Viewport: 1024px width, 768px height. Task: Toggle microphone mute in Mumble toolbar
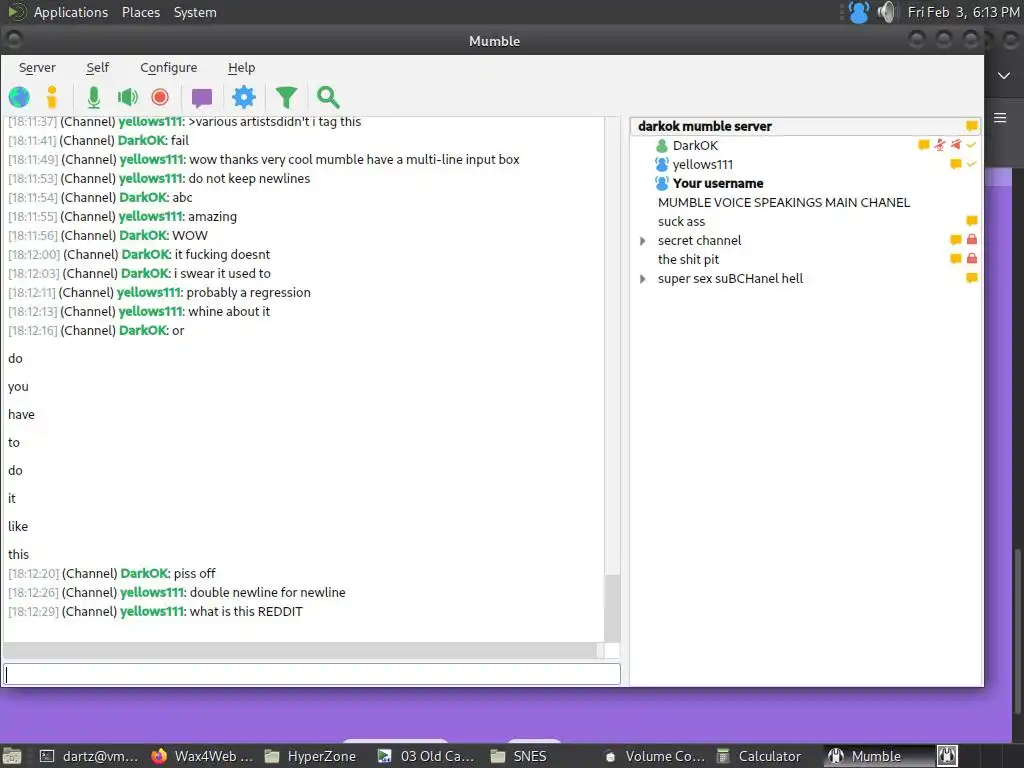94,97
